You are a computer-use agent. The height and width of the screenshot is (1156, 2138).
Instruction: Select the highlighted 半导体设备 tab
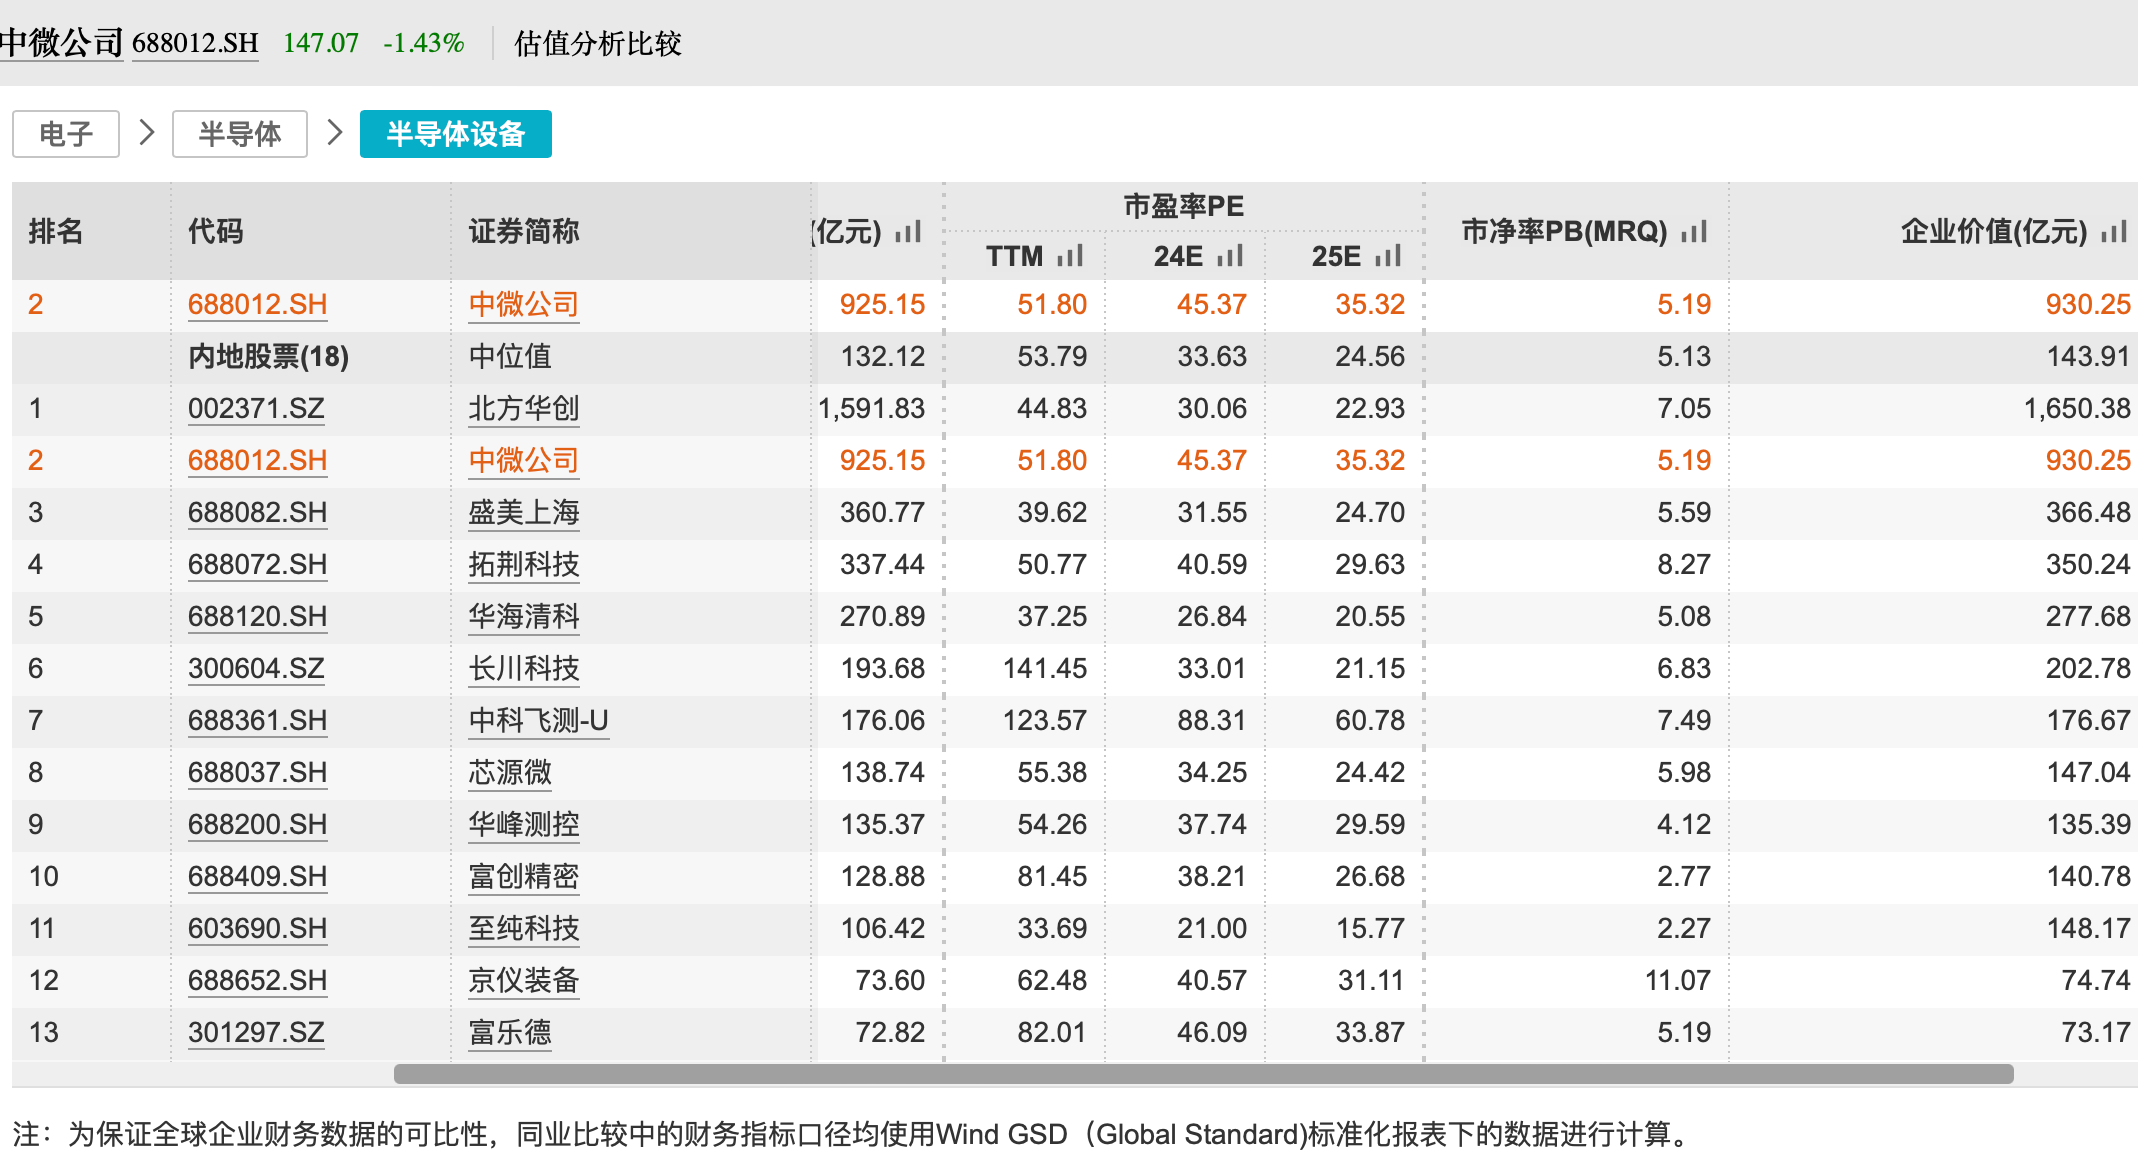point(455,133)
